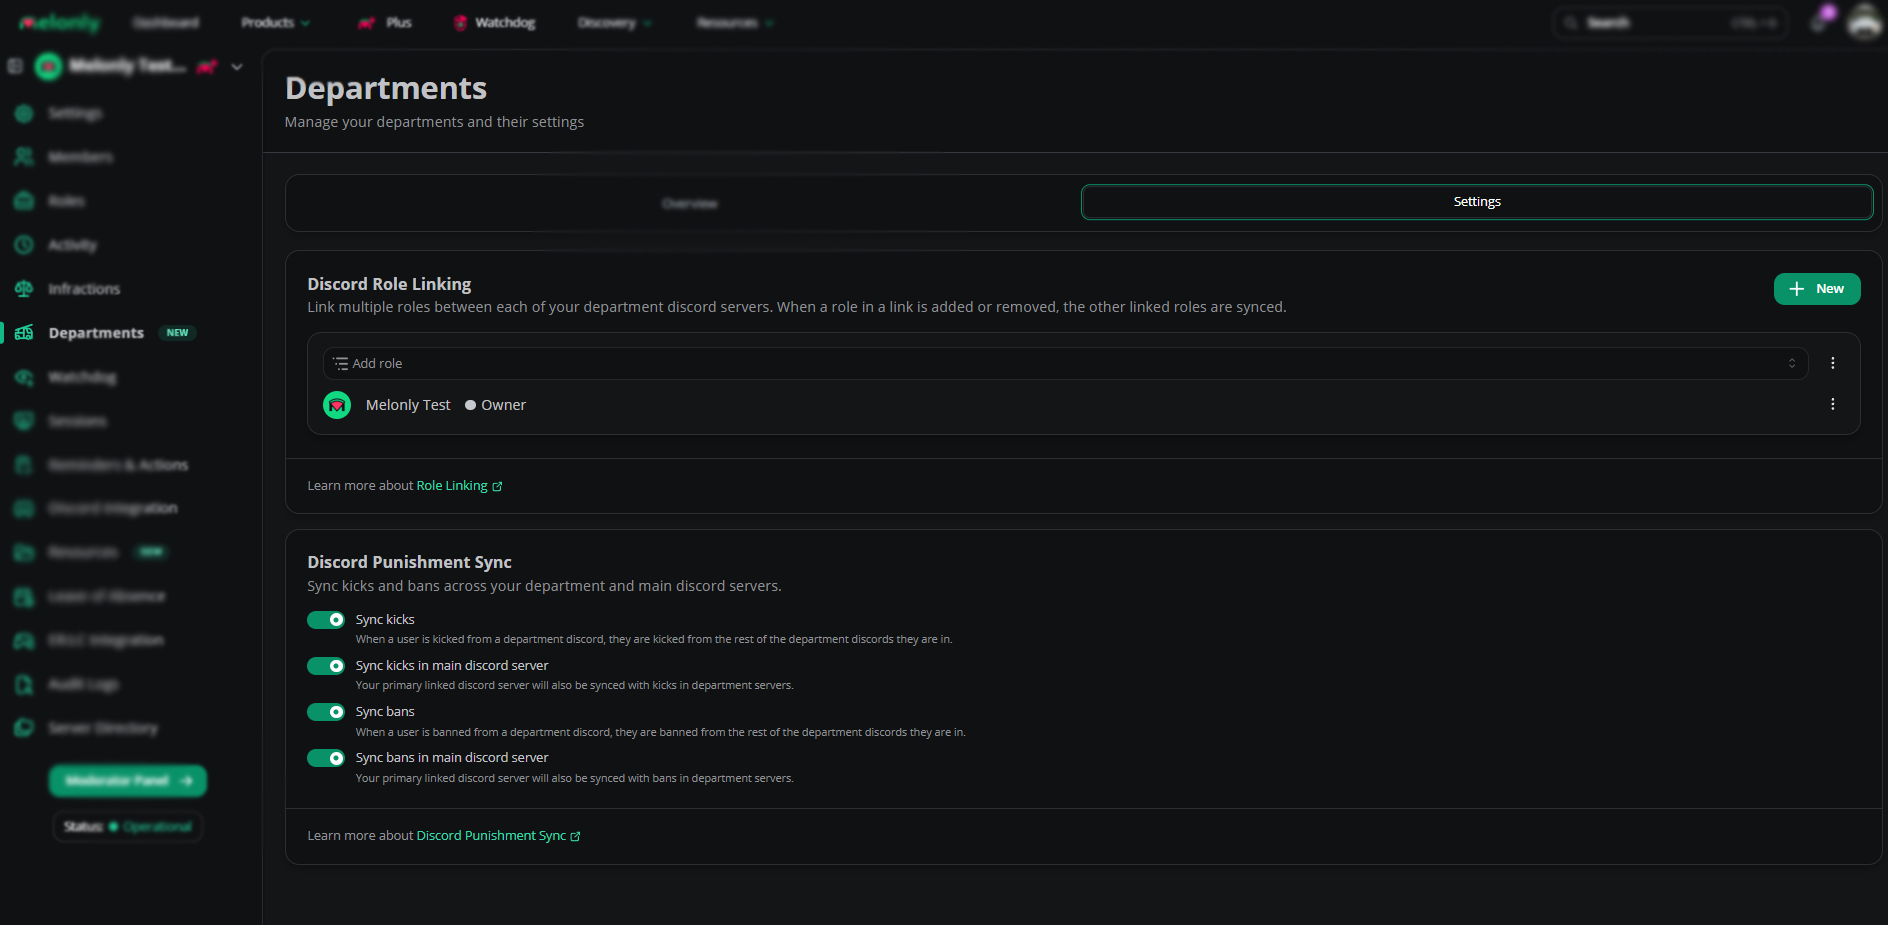Click the Owner role label
The height and width of the screenshot is (925, 1888).
[x=495, y=405]
